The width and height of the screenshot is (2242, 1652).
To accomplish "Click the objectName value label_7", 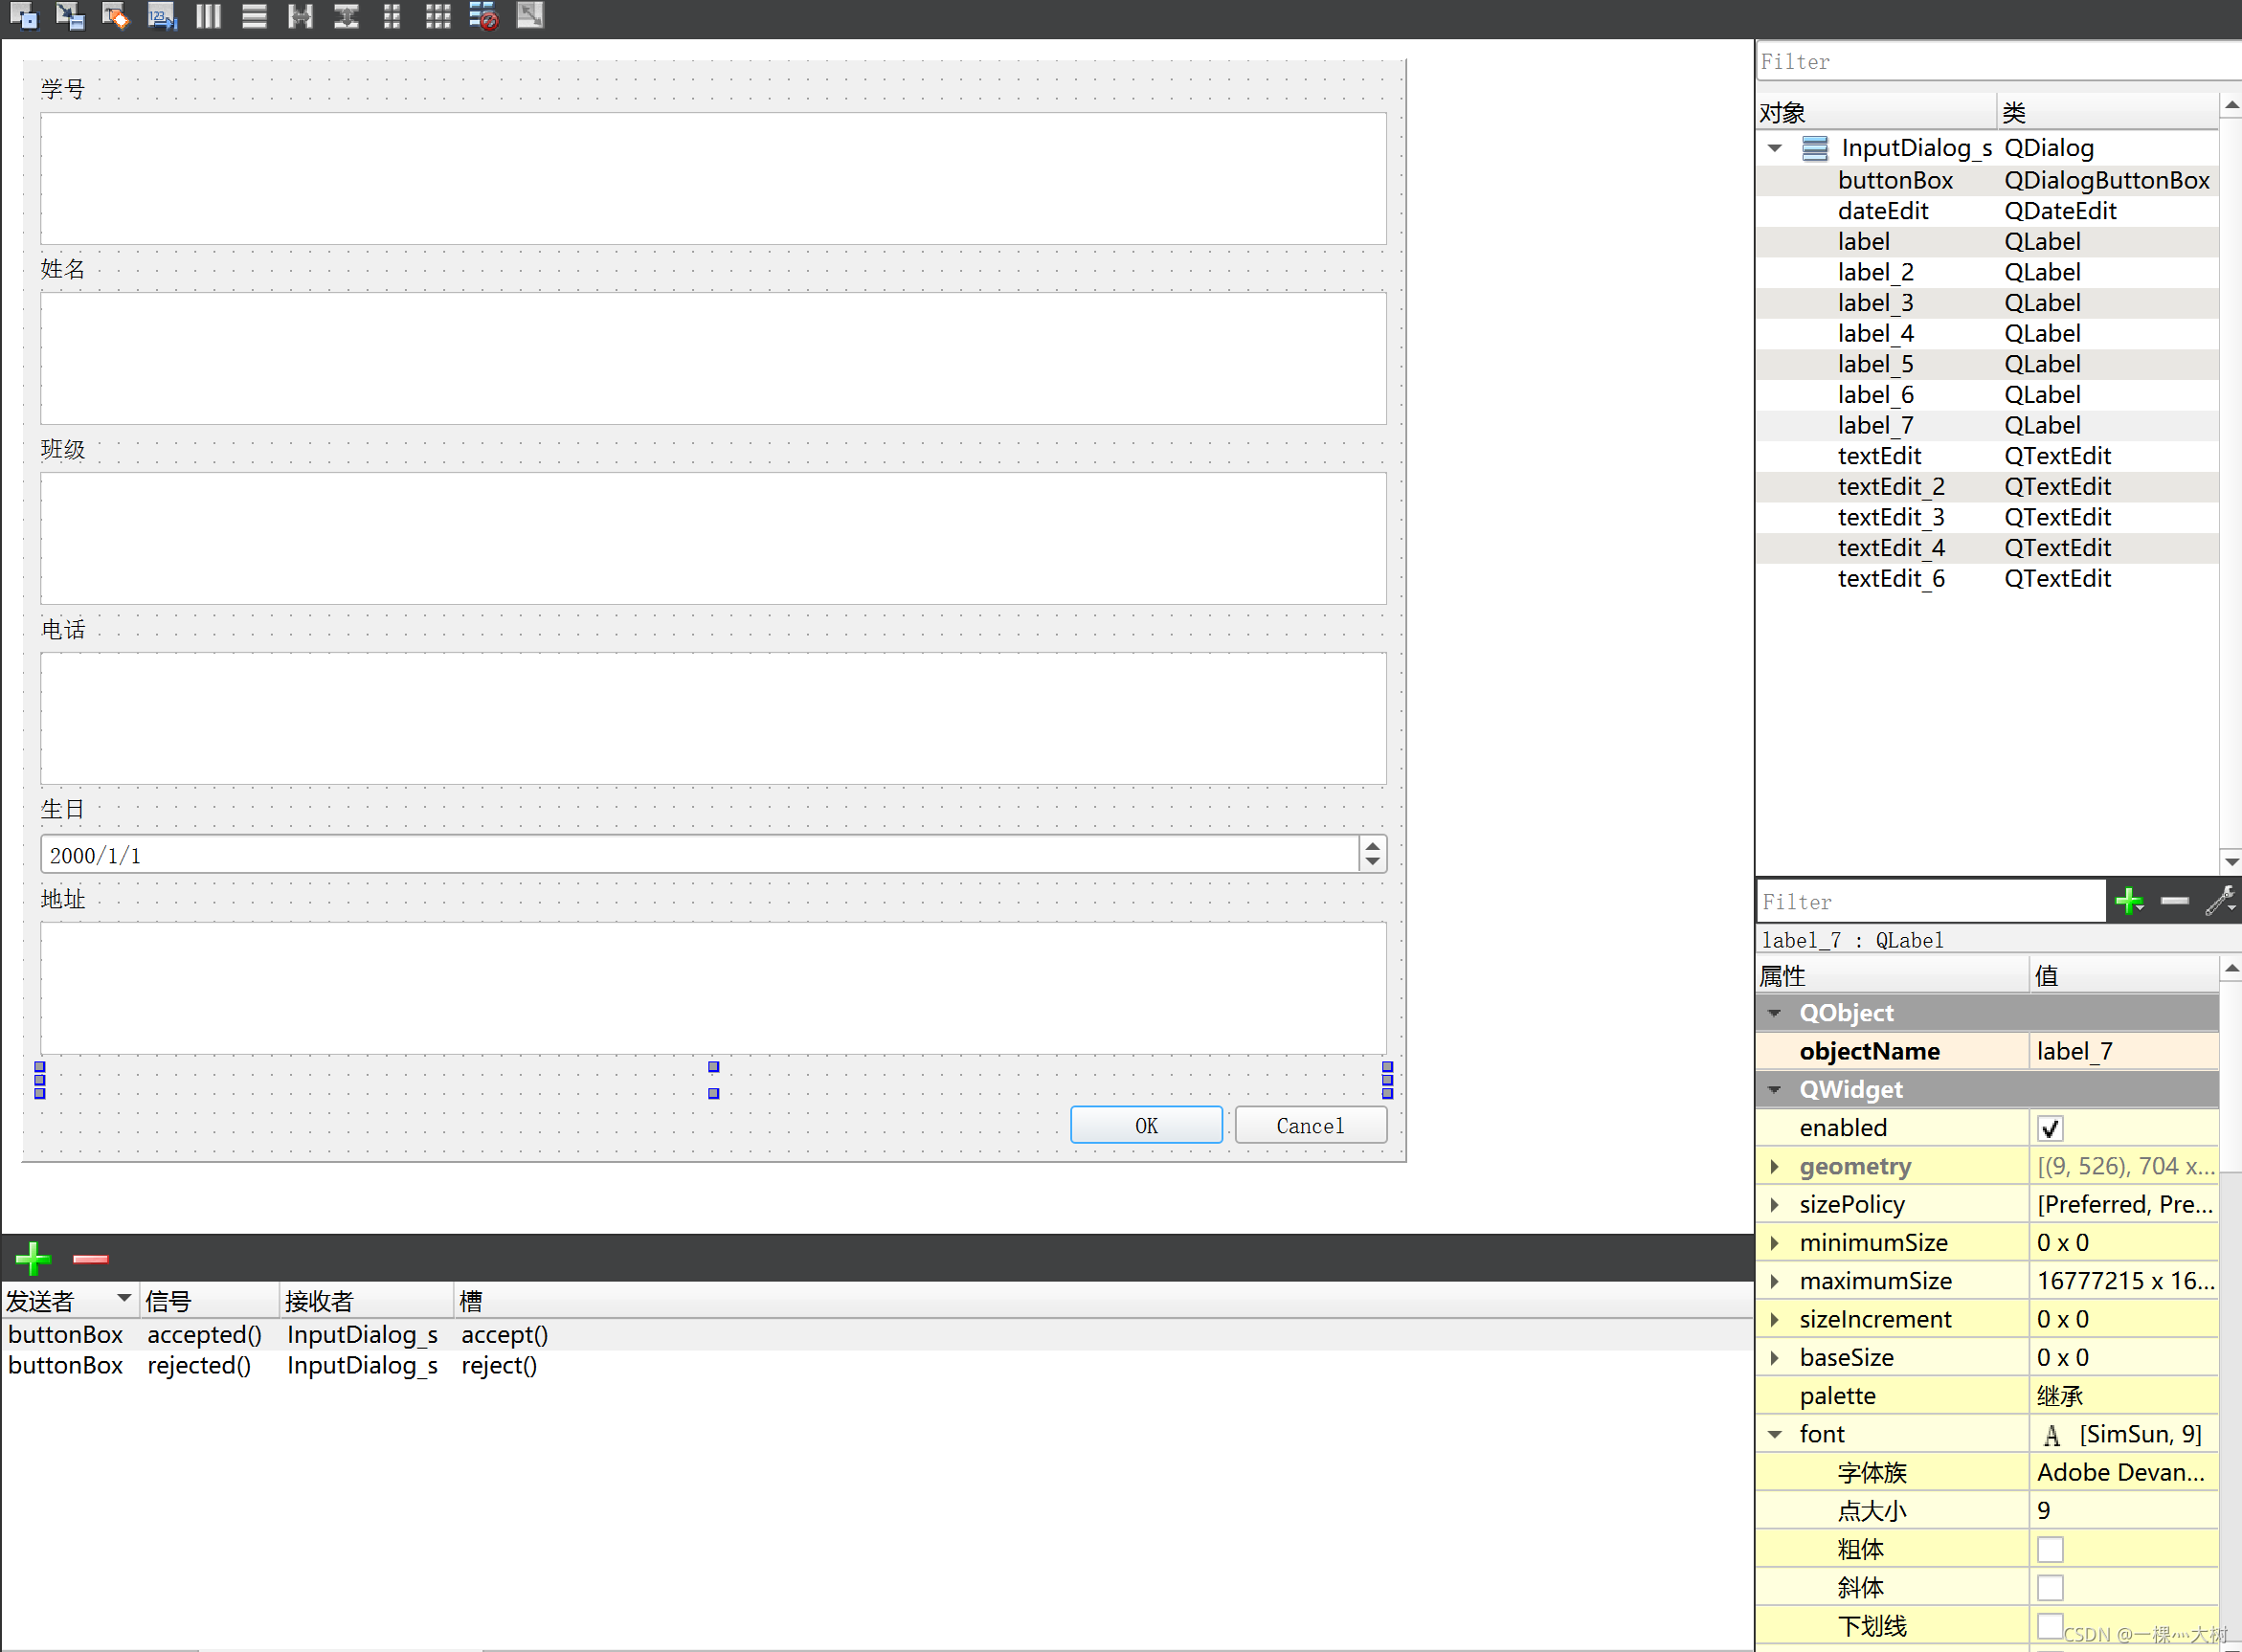I will coord(2123,1051).
